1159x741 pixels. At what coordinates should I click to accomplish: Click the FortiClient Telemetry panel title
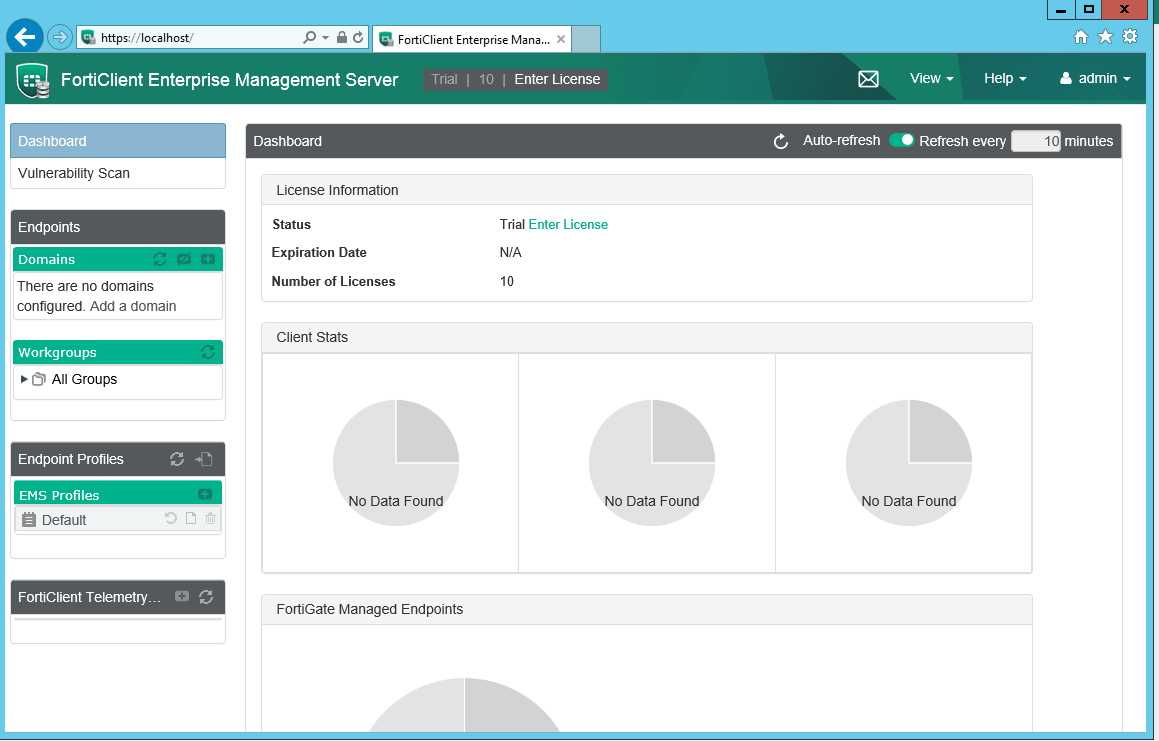click(x=89, y=597)
